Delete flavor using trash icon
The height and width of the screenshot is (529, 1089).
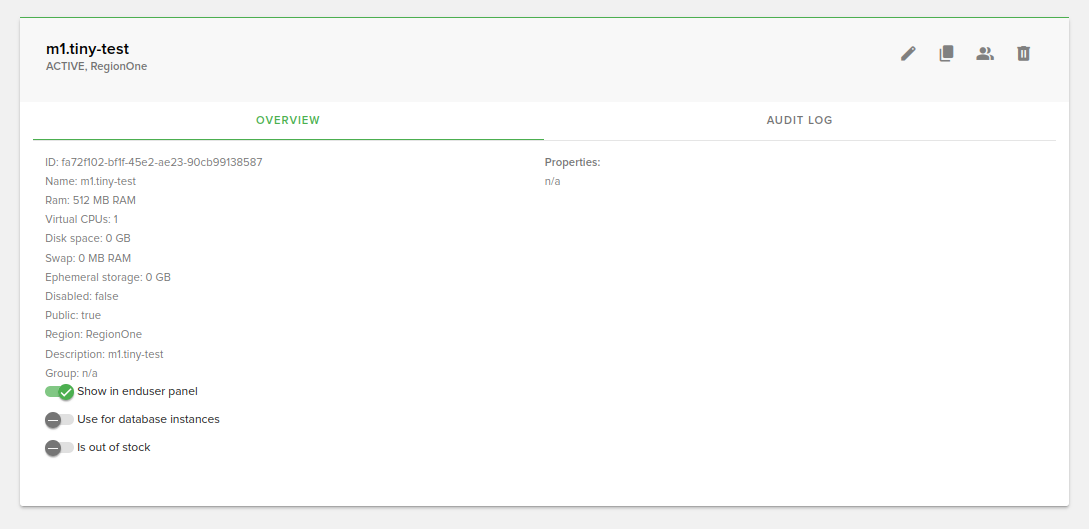point(1023,54)
